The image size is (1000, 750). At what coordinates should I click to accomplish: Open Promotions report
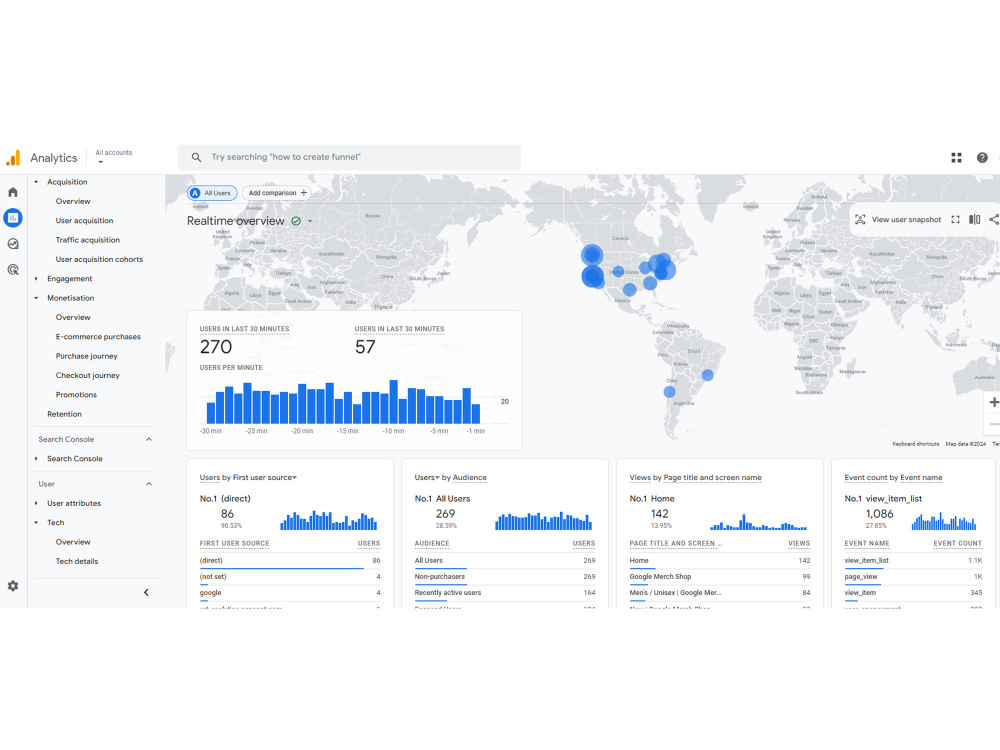pyautogui.click(x=76, y=395)
